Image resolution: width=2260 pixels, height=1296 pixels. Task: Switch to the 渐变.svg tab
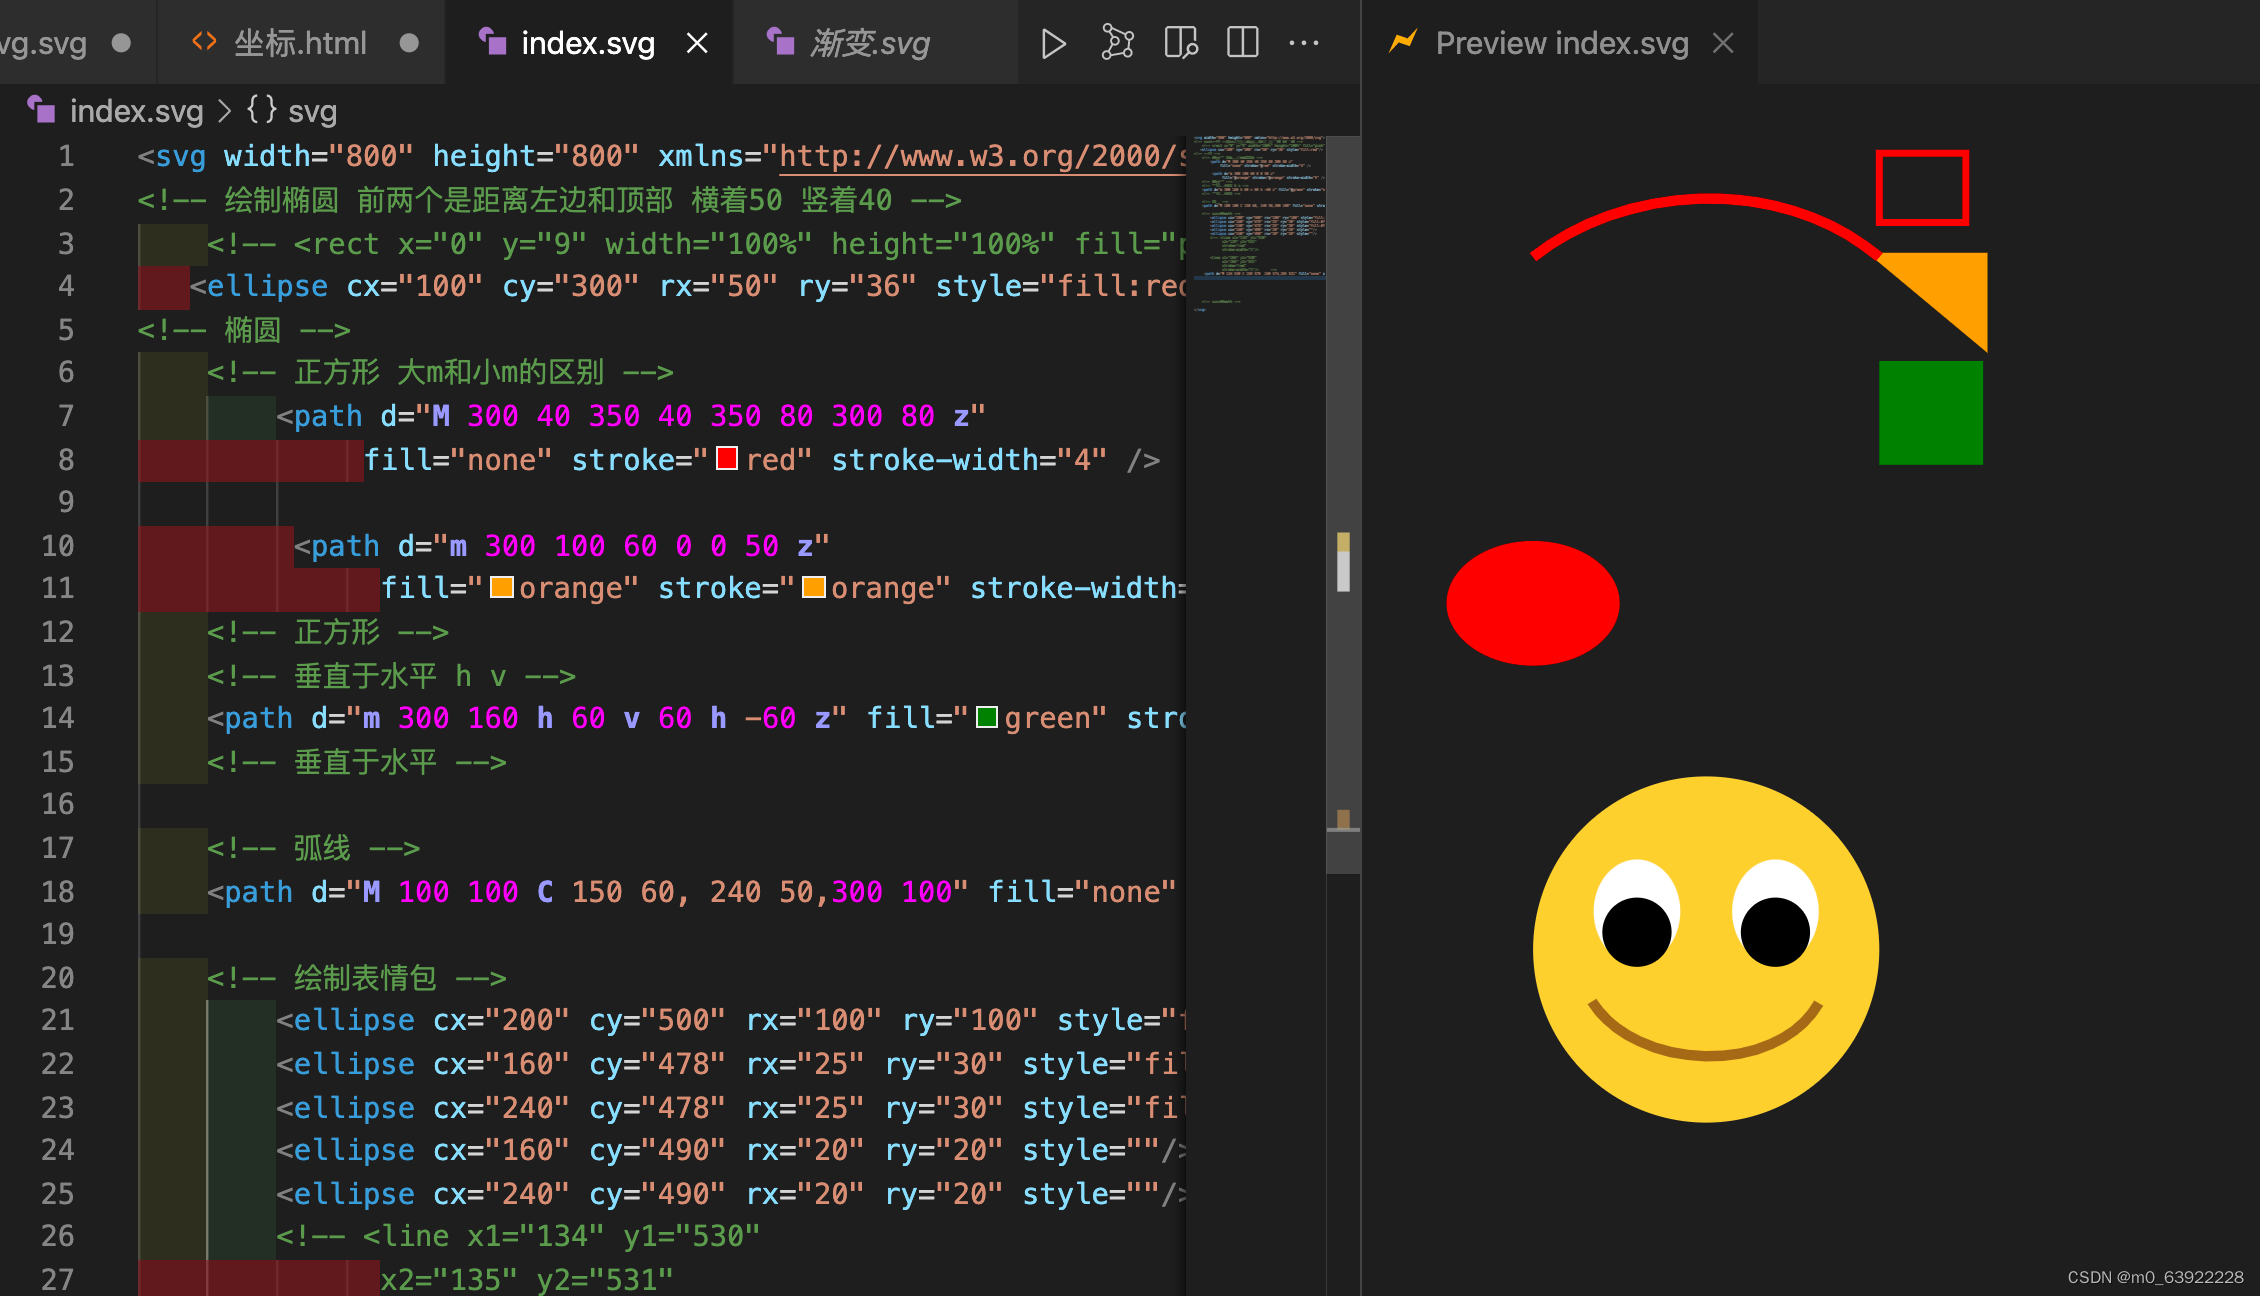(x=868, y=43)
